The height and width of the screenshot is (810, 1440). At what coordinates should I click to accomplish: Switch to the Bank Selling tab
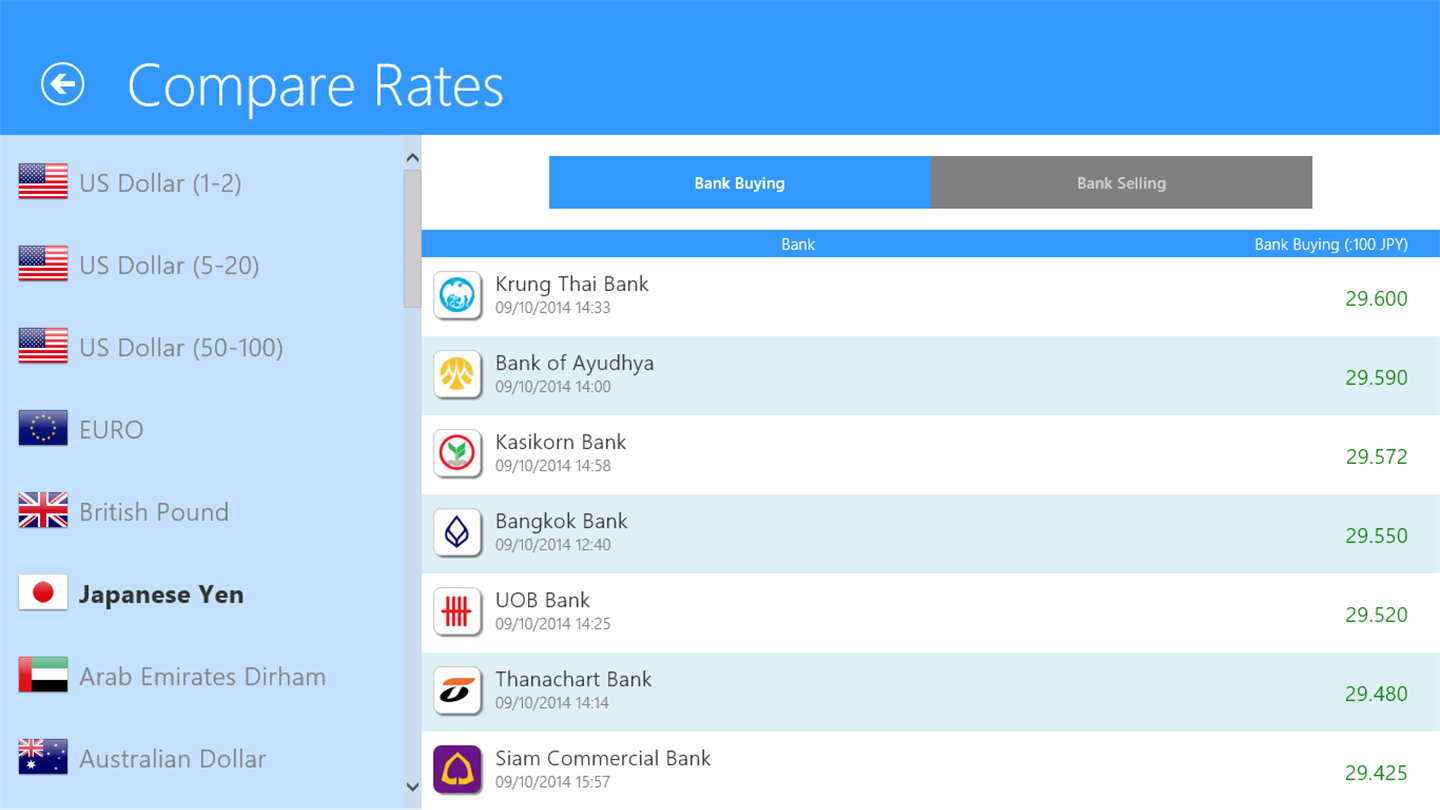[x=1121, y=183]
